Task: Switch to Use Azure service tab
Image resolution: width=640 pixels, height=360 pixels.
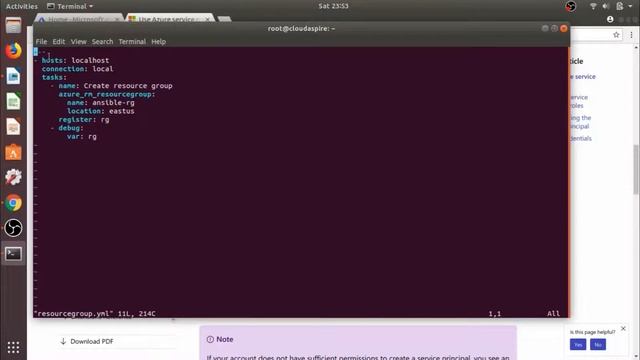Action: pos(169,19)
